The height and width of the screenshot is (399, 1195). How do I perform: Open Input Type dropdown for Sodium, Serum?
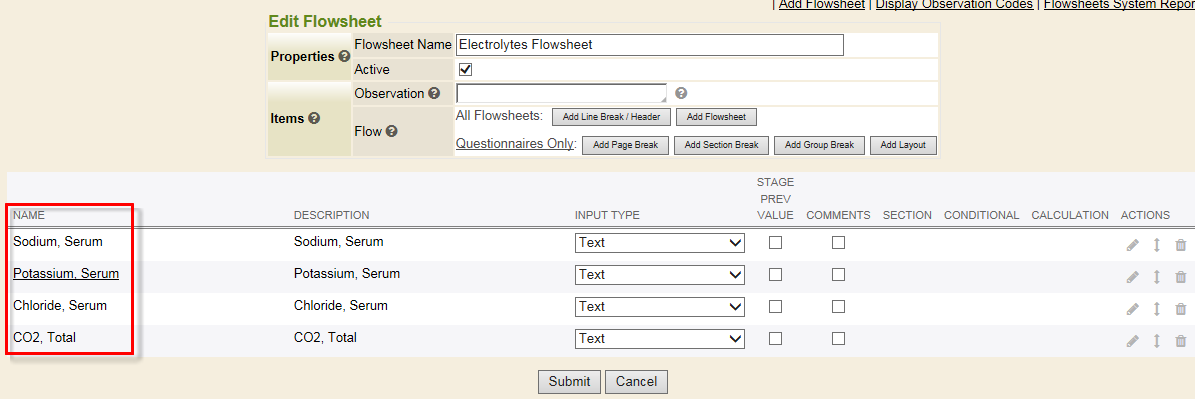pyautogui.click(x=659, y=243)
